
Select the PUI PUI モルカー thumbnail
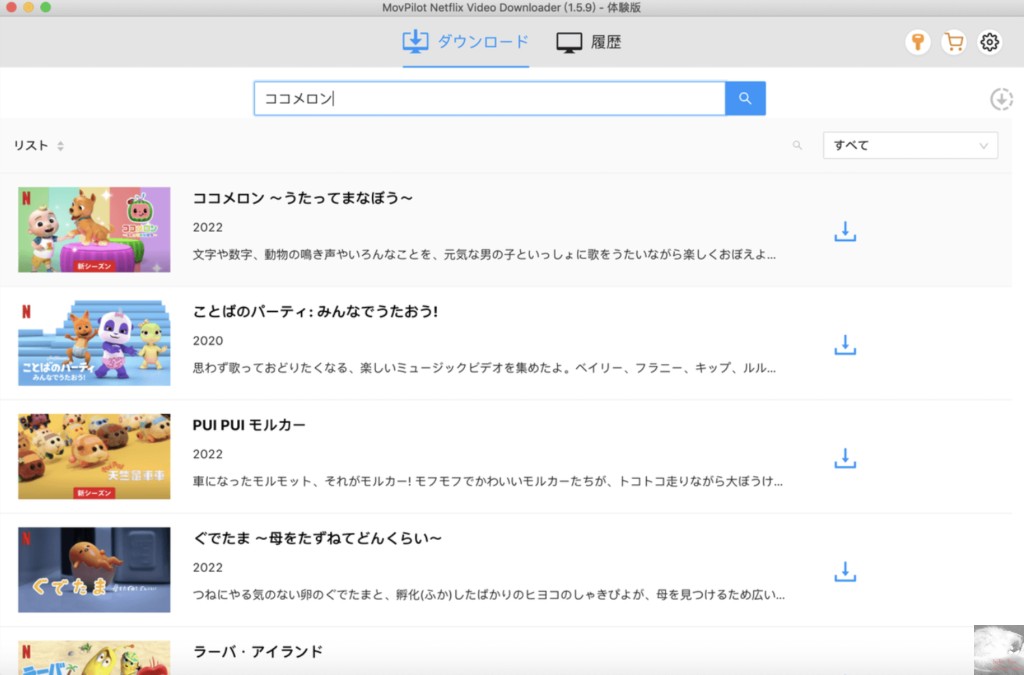tap(94, 456)
